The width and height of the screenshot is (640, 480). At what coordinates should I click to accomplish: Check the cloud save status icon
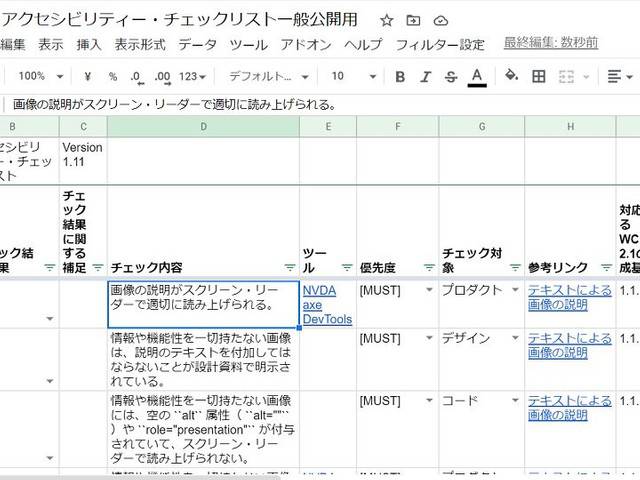[x=440, y=20]
